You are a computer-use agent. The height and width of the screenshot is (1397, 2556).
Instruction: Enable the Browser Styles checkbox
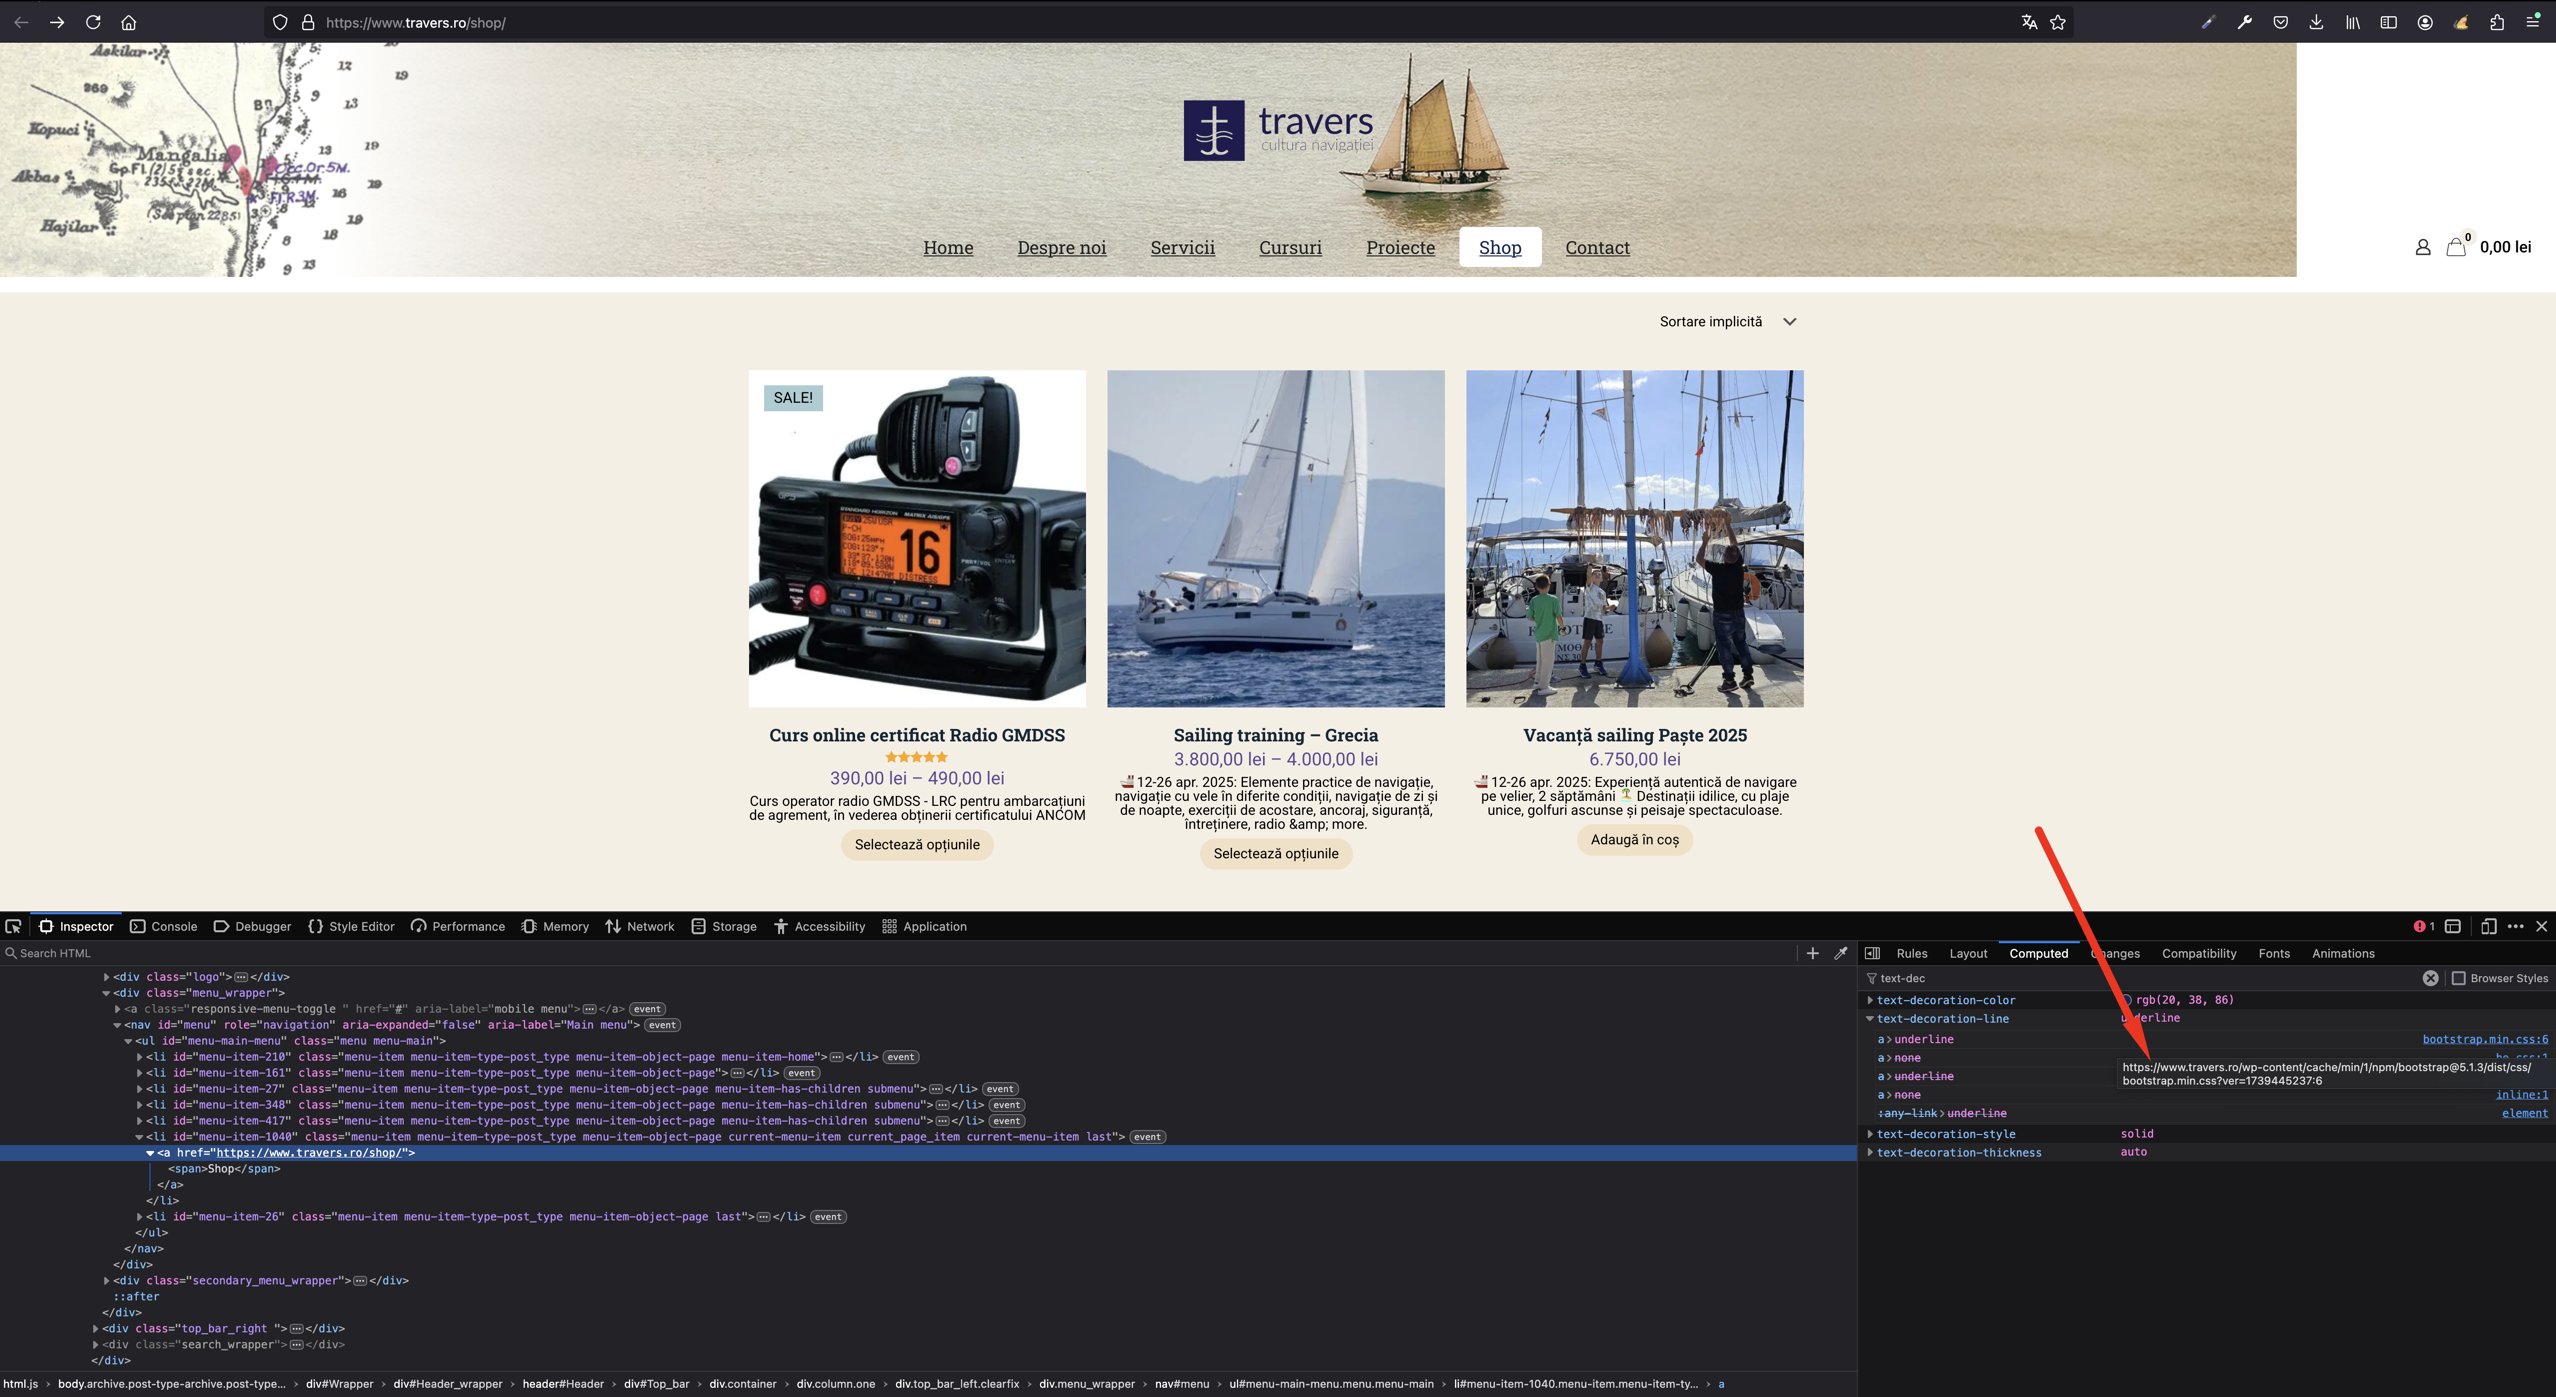click(x=2459, y=978)
